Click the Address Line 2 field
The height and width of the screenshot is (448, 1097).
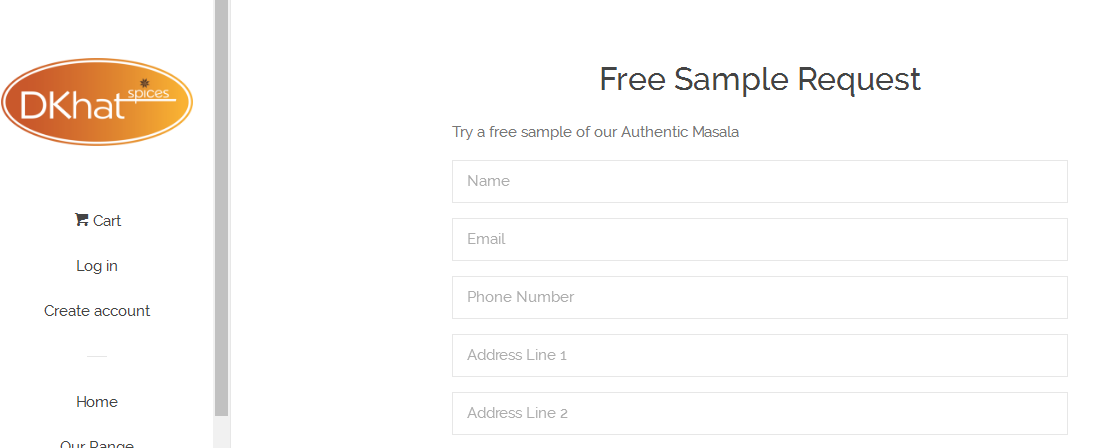(x=760, y=414)
